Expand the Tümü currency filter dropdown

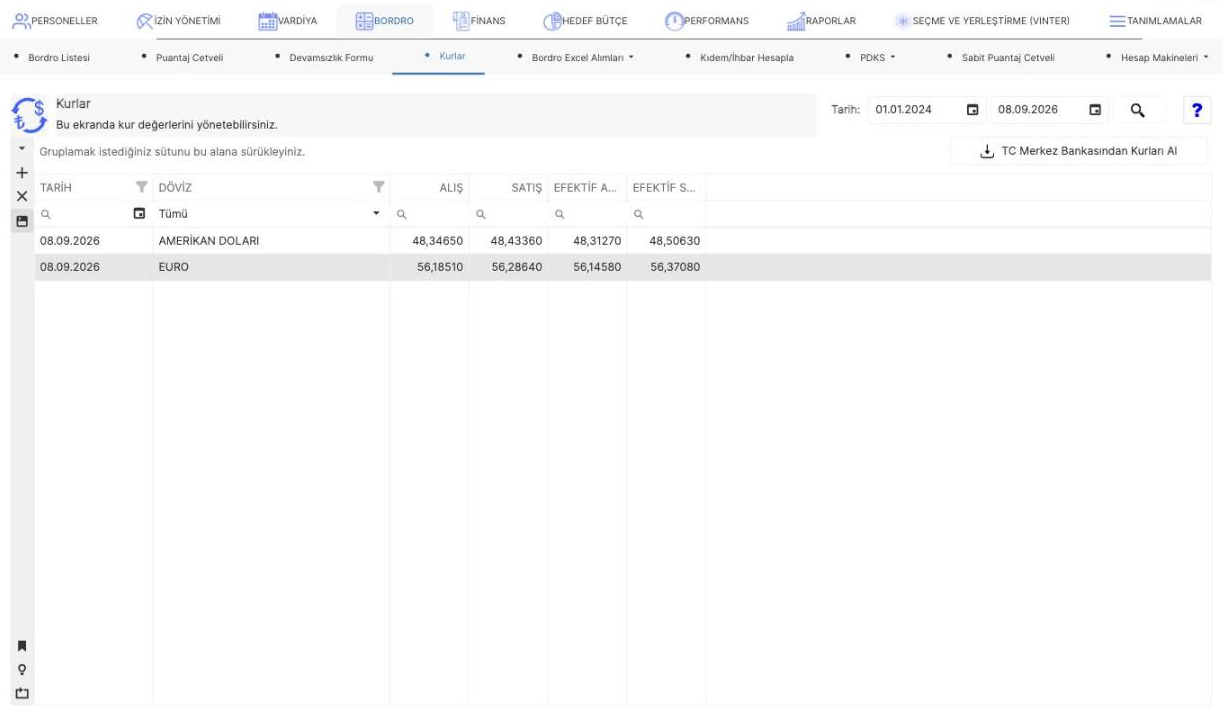point(377,214)
